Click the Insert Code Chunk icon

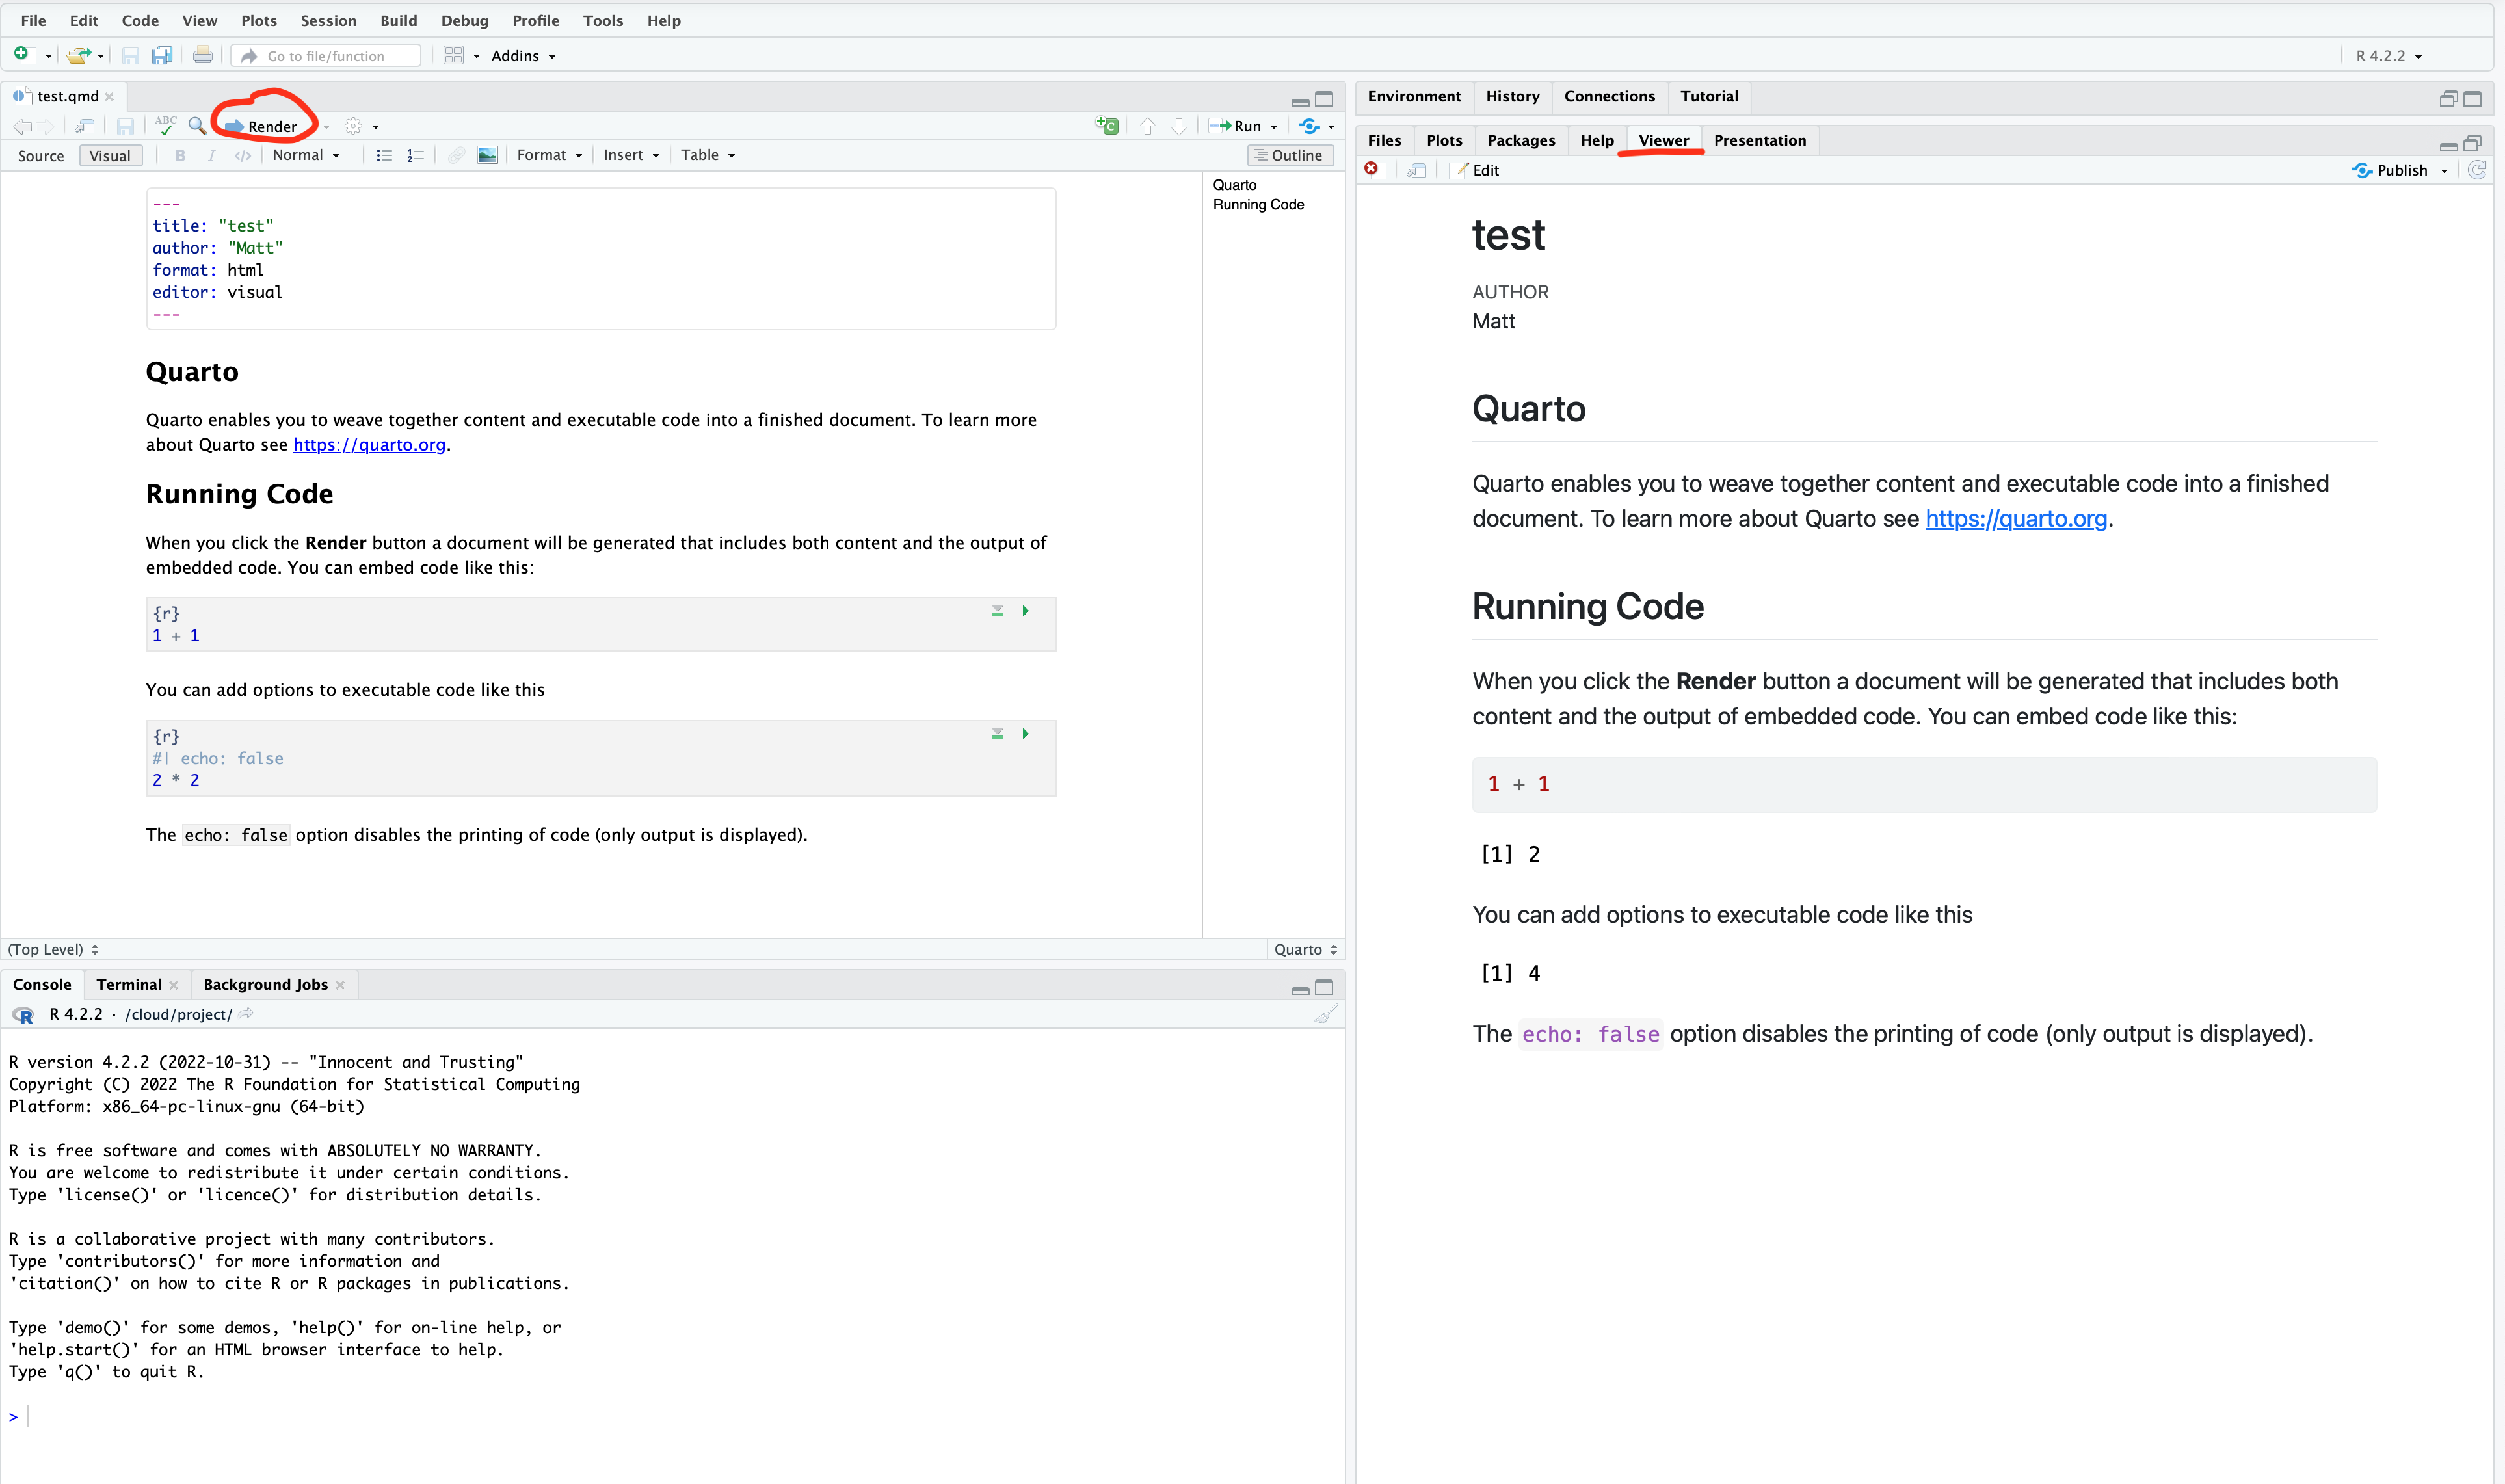[1107, 126]
